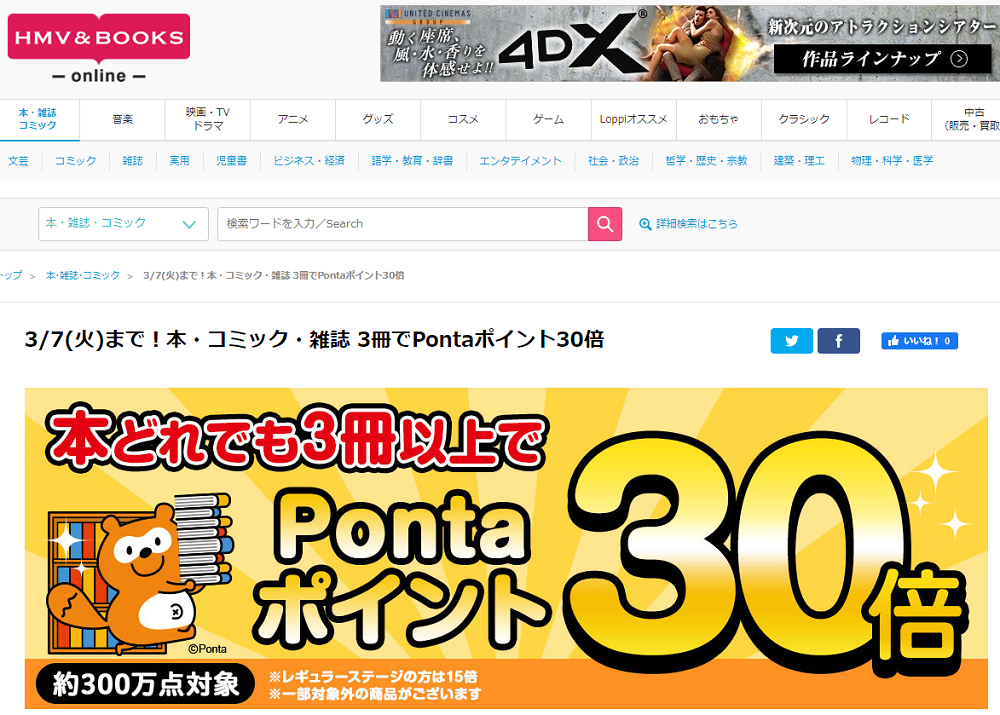The image size is (1000, 715).
Task: Select the アニメ main tab
Action: 293,119
